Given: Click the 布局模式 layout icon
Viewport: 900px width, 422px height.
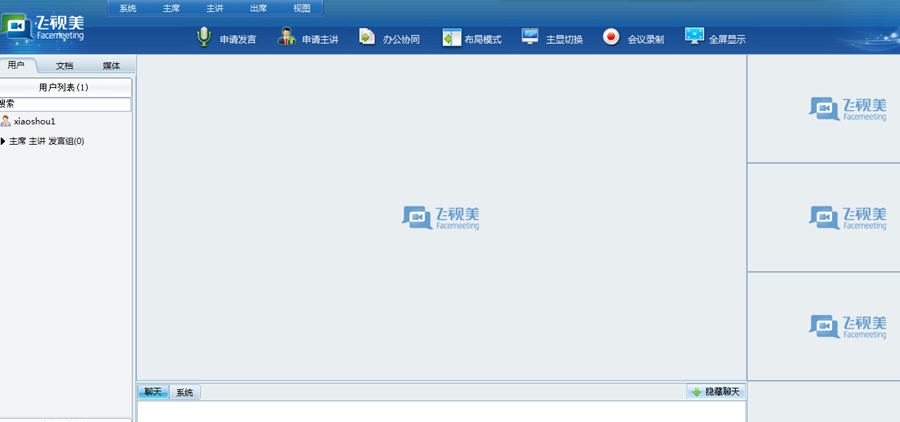Looking at the screenshot, I should click(452, 38).
